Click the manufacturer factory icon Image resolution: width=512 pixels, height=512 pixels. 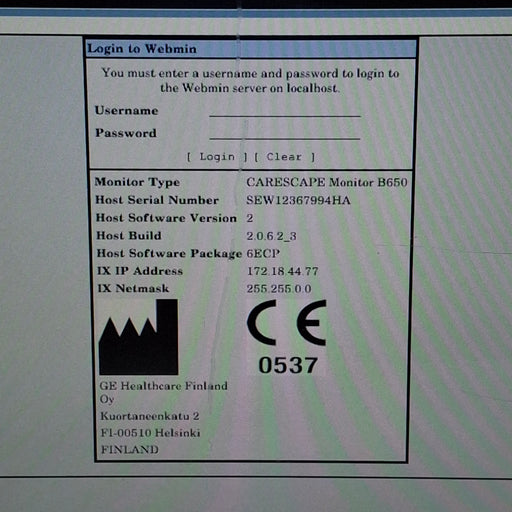point(138,337)
